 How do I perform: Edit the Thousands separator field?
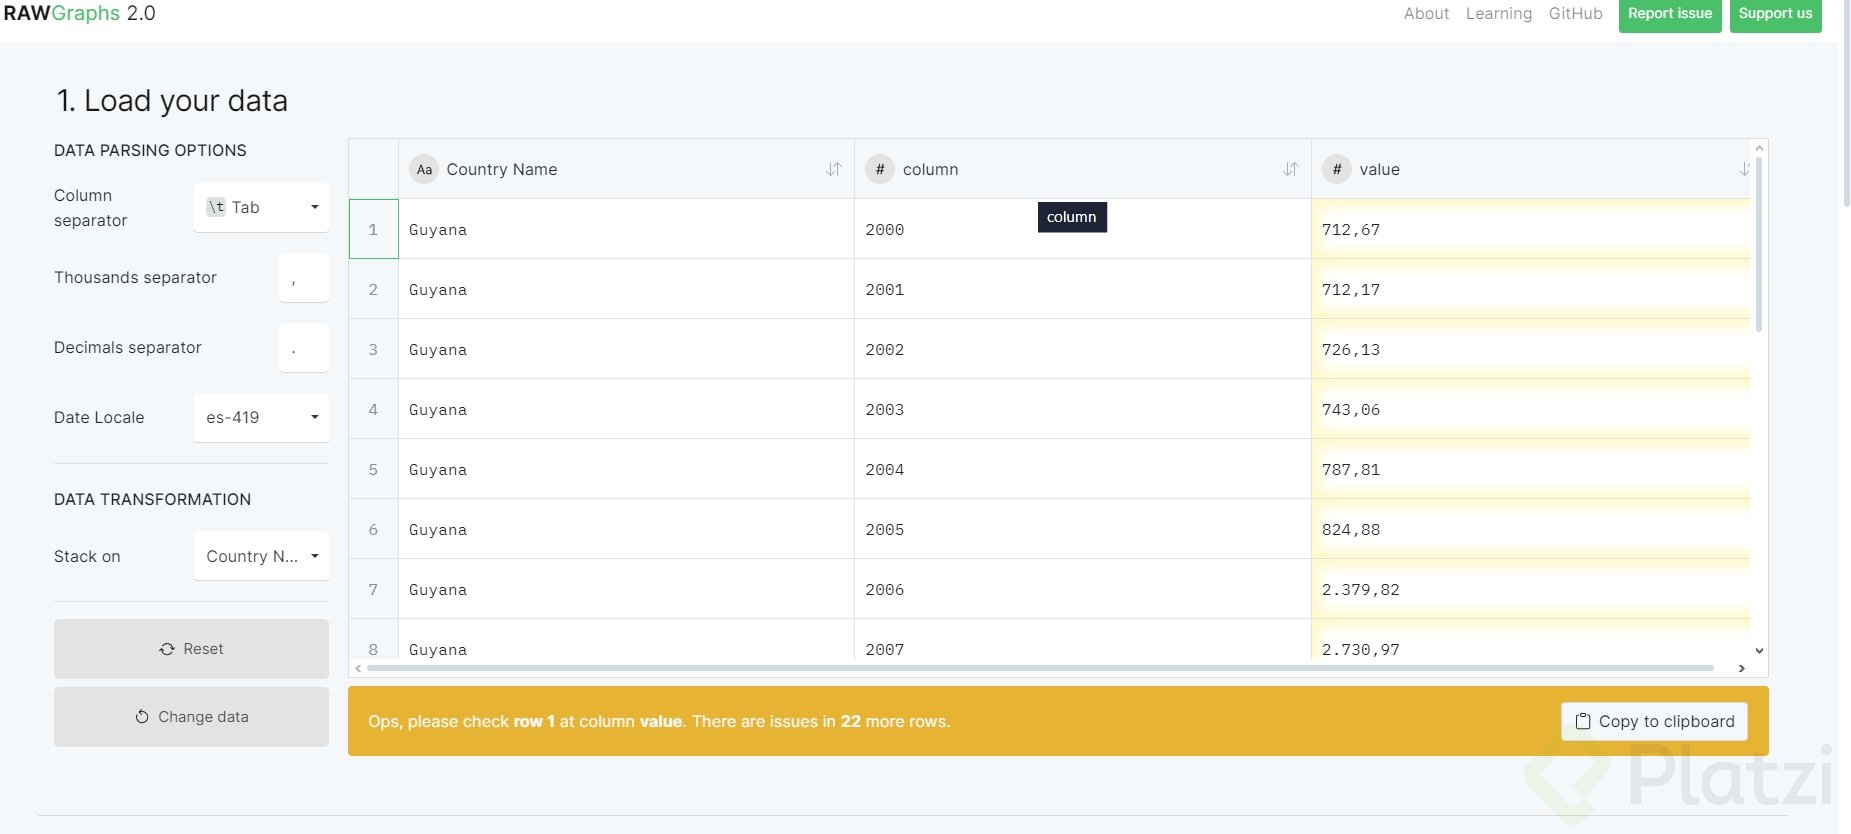(304, 277)
